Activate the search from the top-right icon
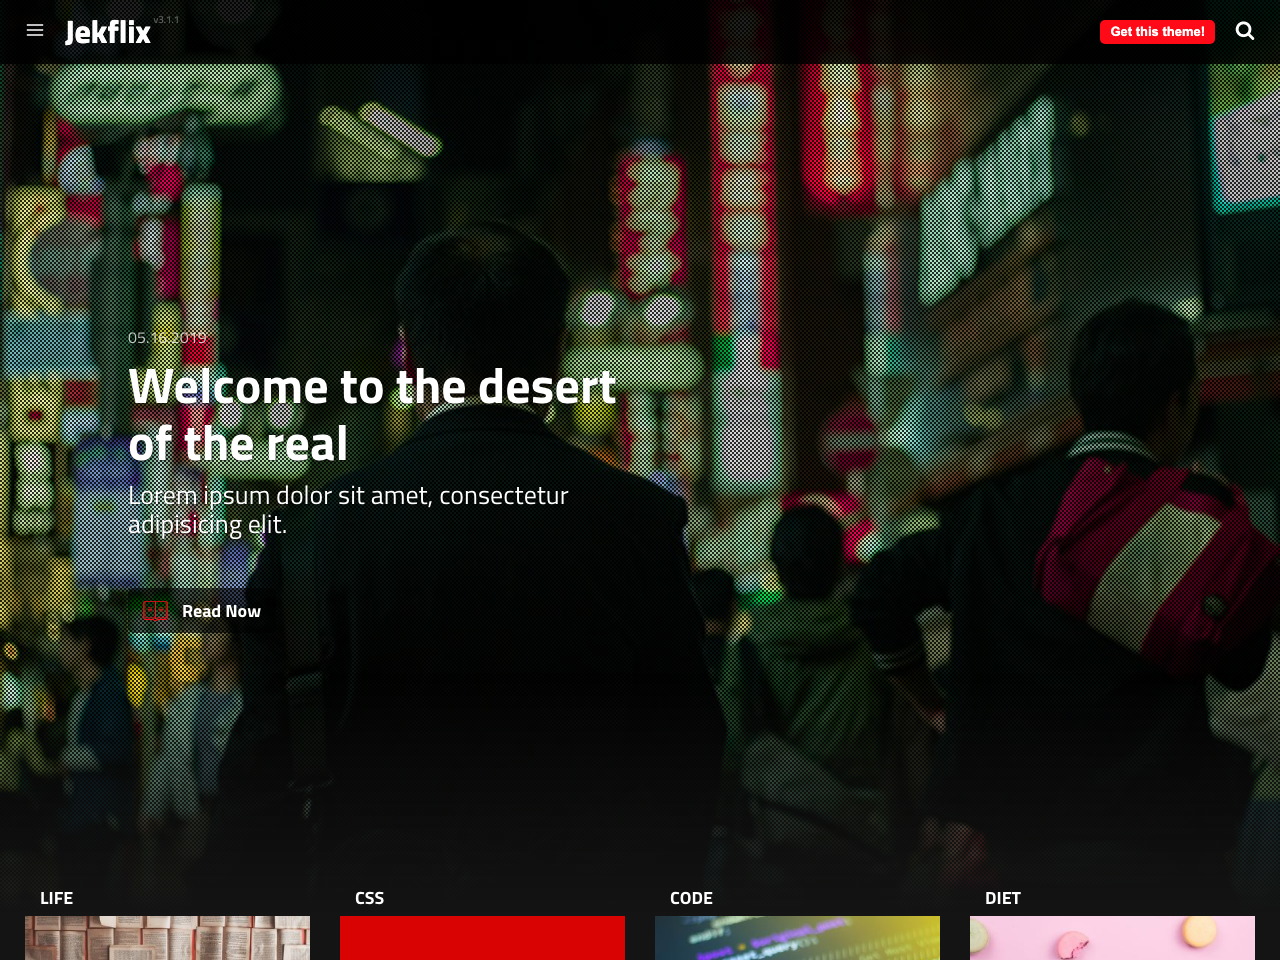 coord(1244,31)
